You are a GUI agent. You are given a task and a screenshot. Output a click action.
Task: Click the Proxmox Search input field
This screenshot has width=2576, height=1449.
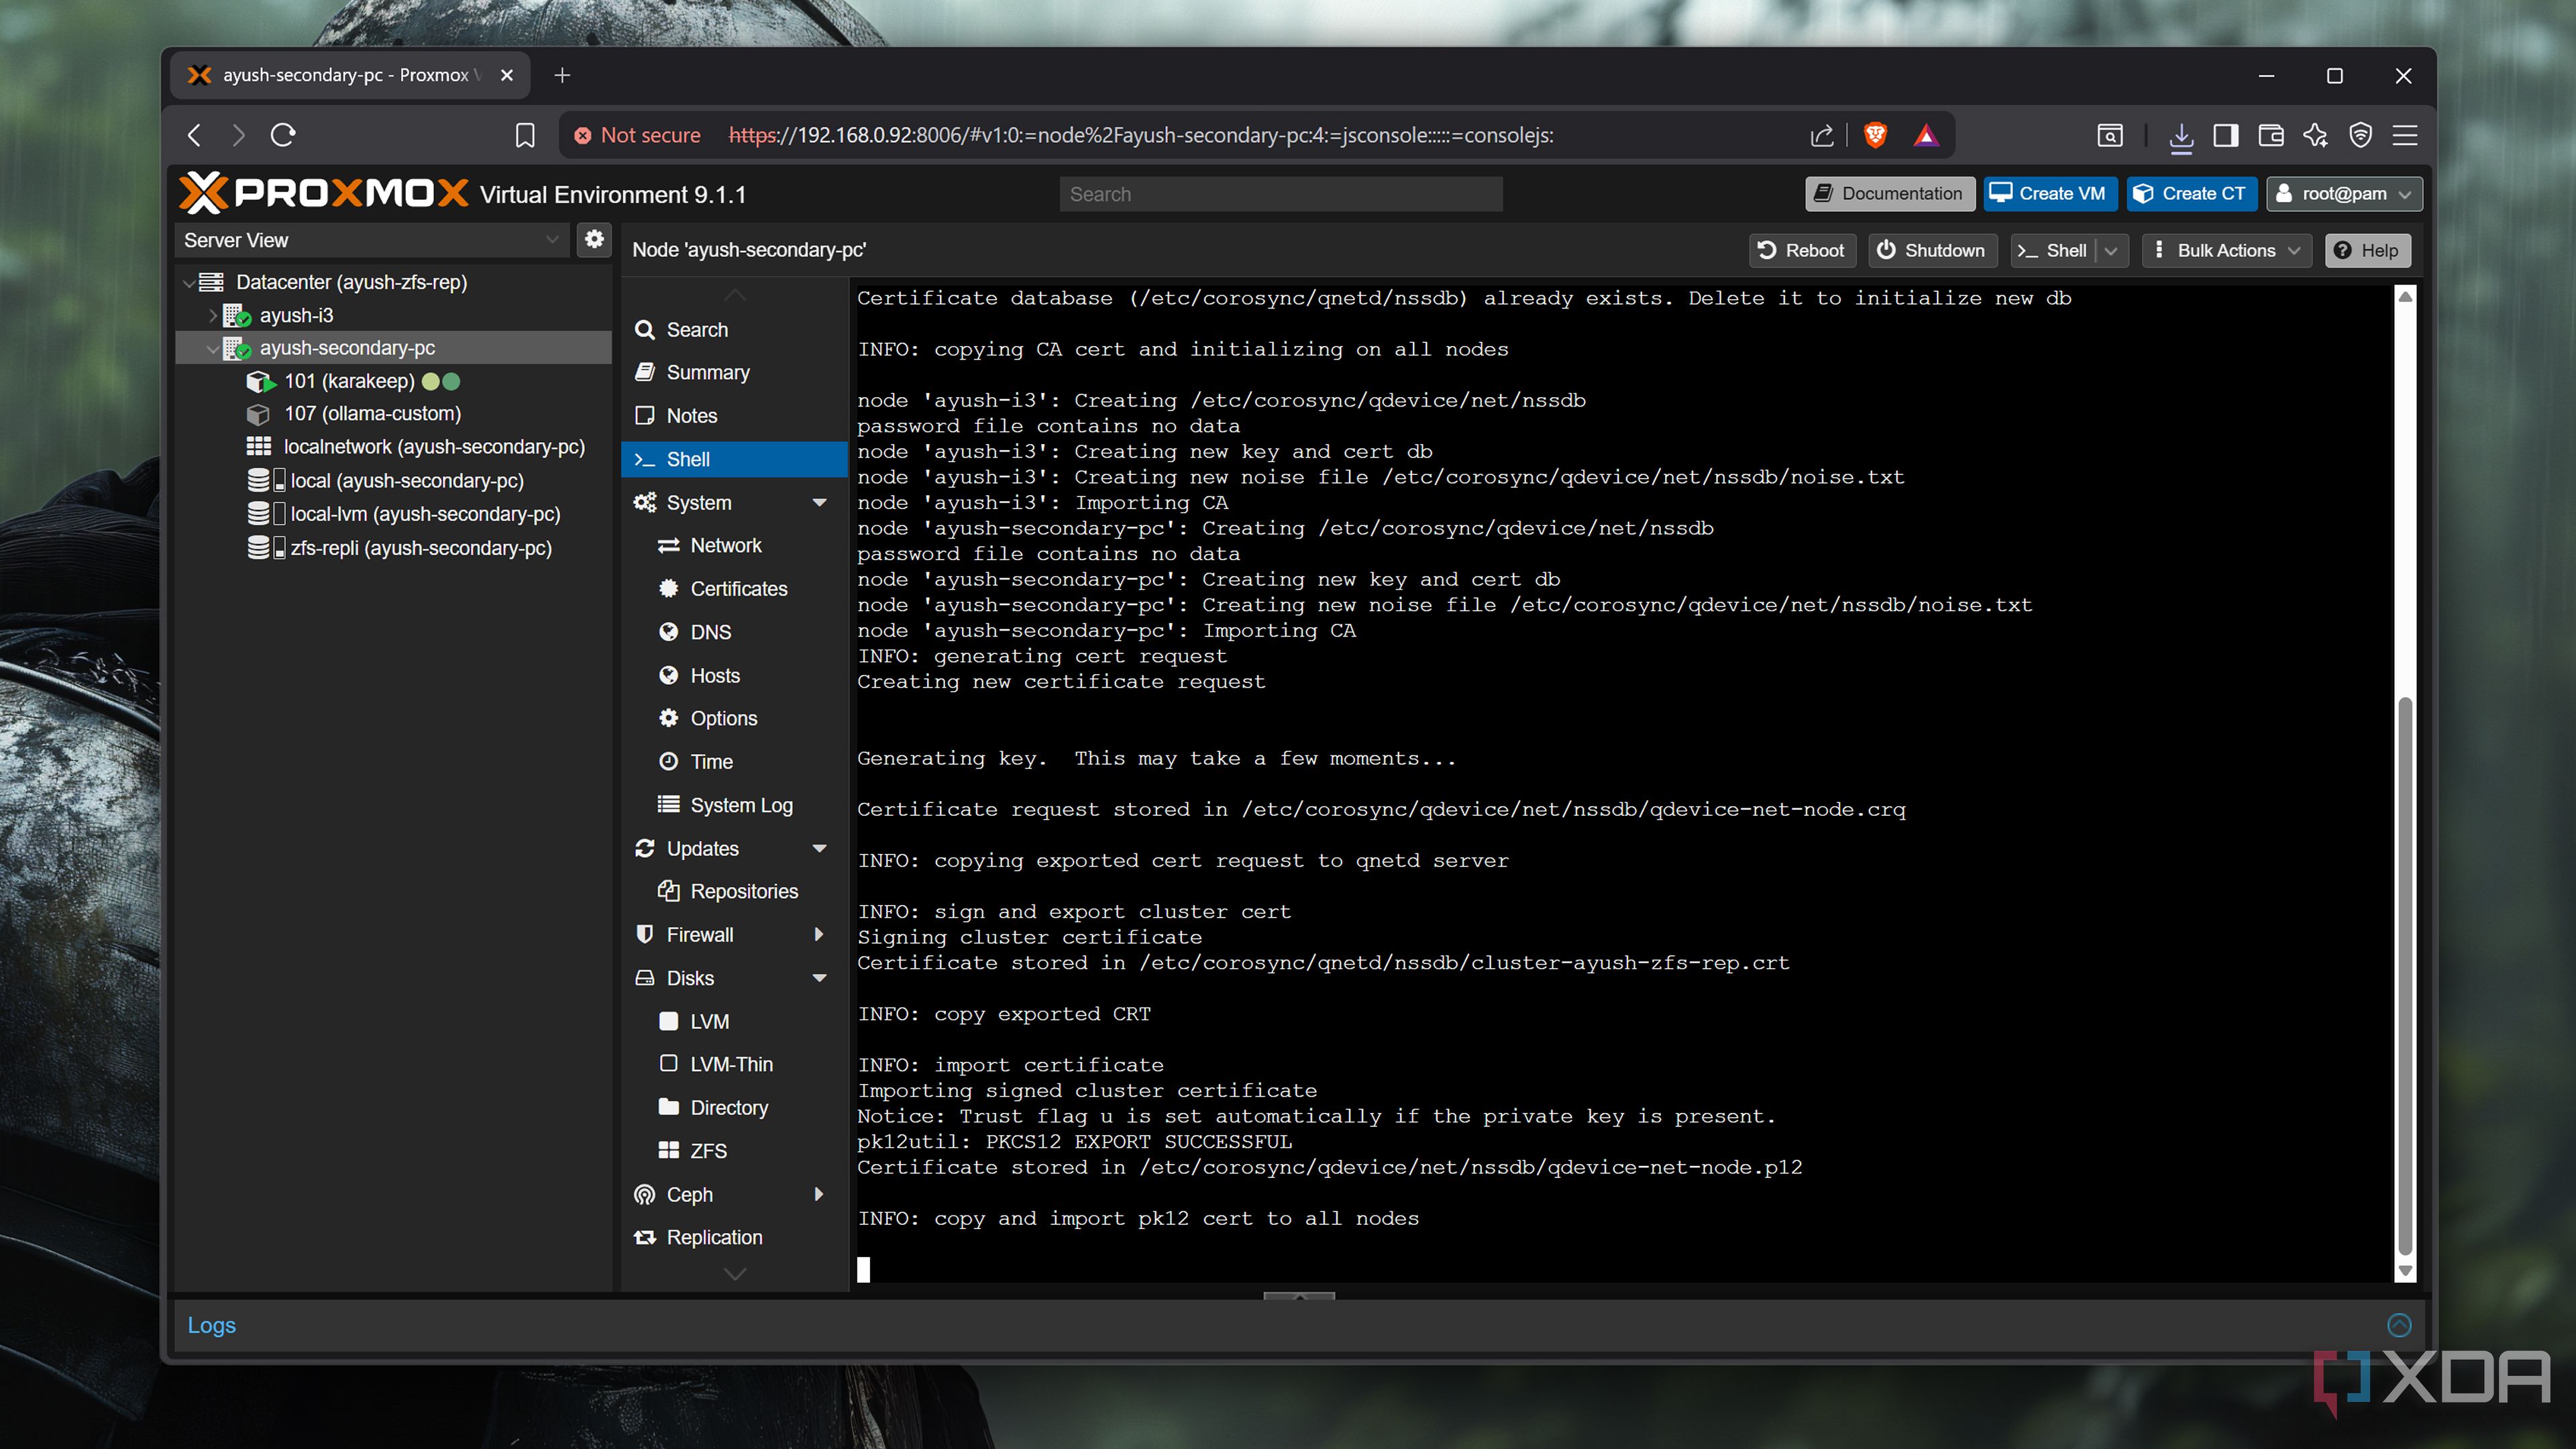point(1280,194)
